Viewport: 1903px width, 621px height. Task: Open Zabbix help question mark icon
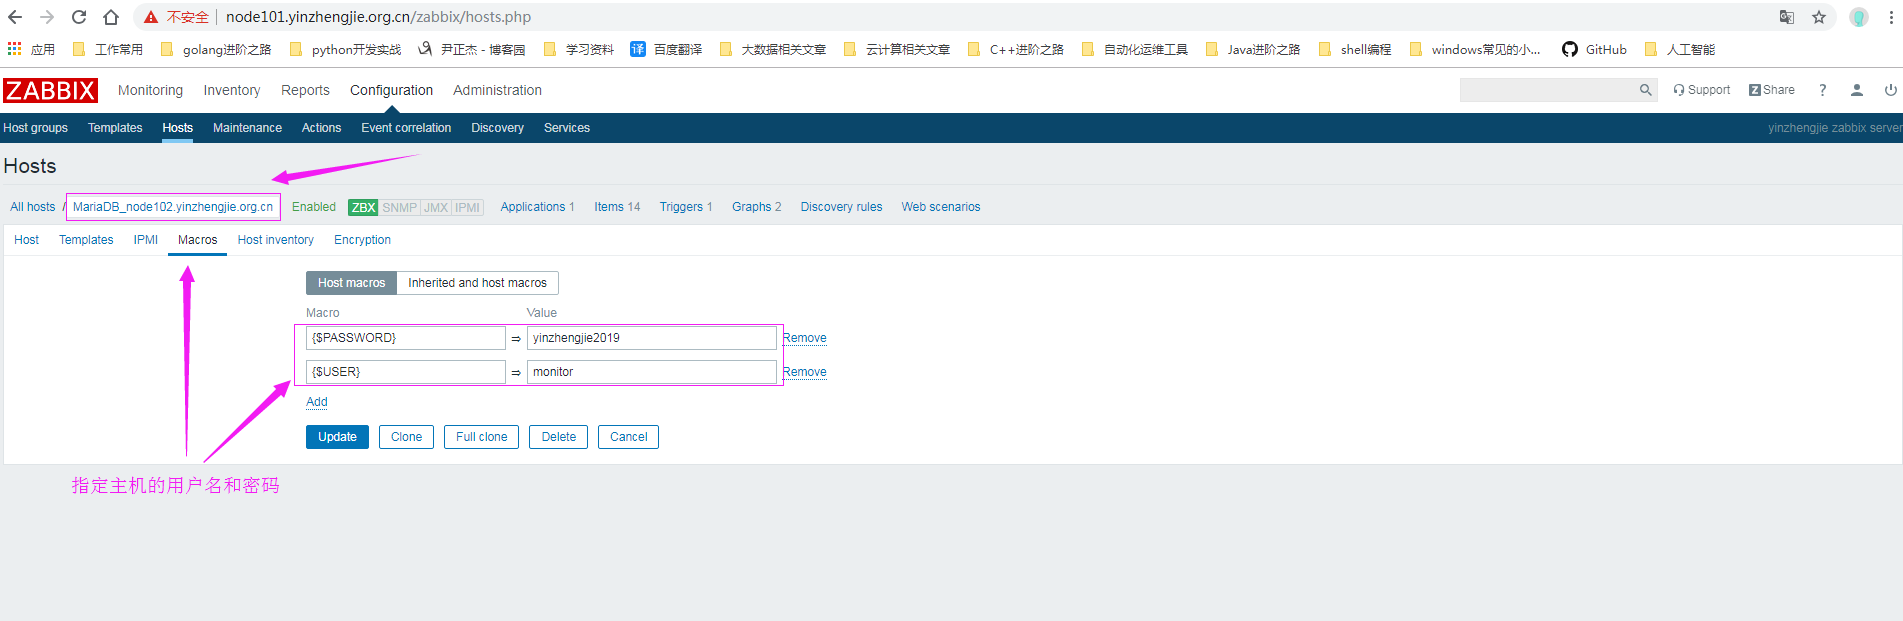[1823, 90]
